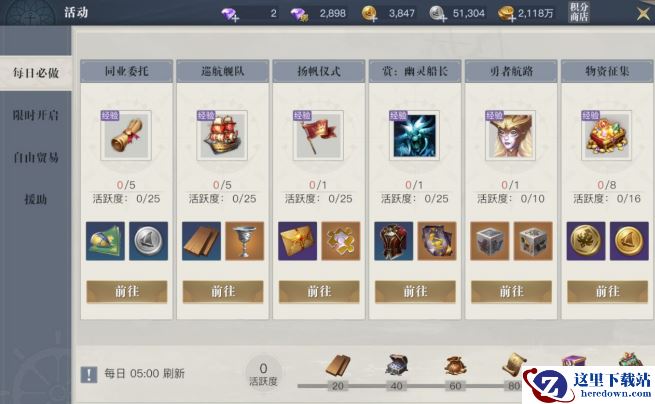Open the 自由贸易 tab

coord(36,158)
